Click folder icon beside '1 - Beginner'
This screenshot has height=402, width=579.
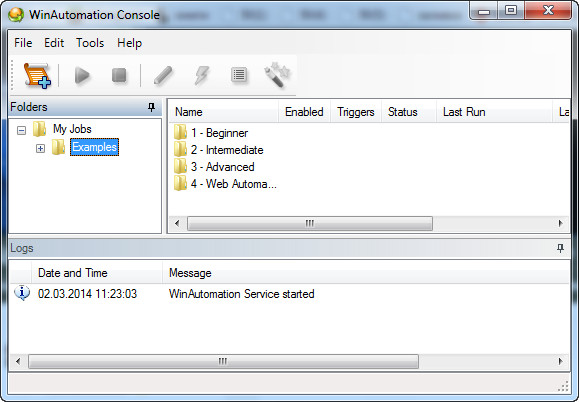180,132
